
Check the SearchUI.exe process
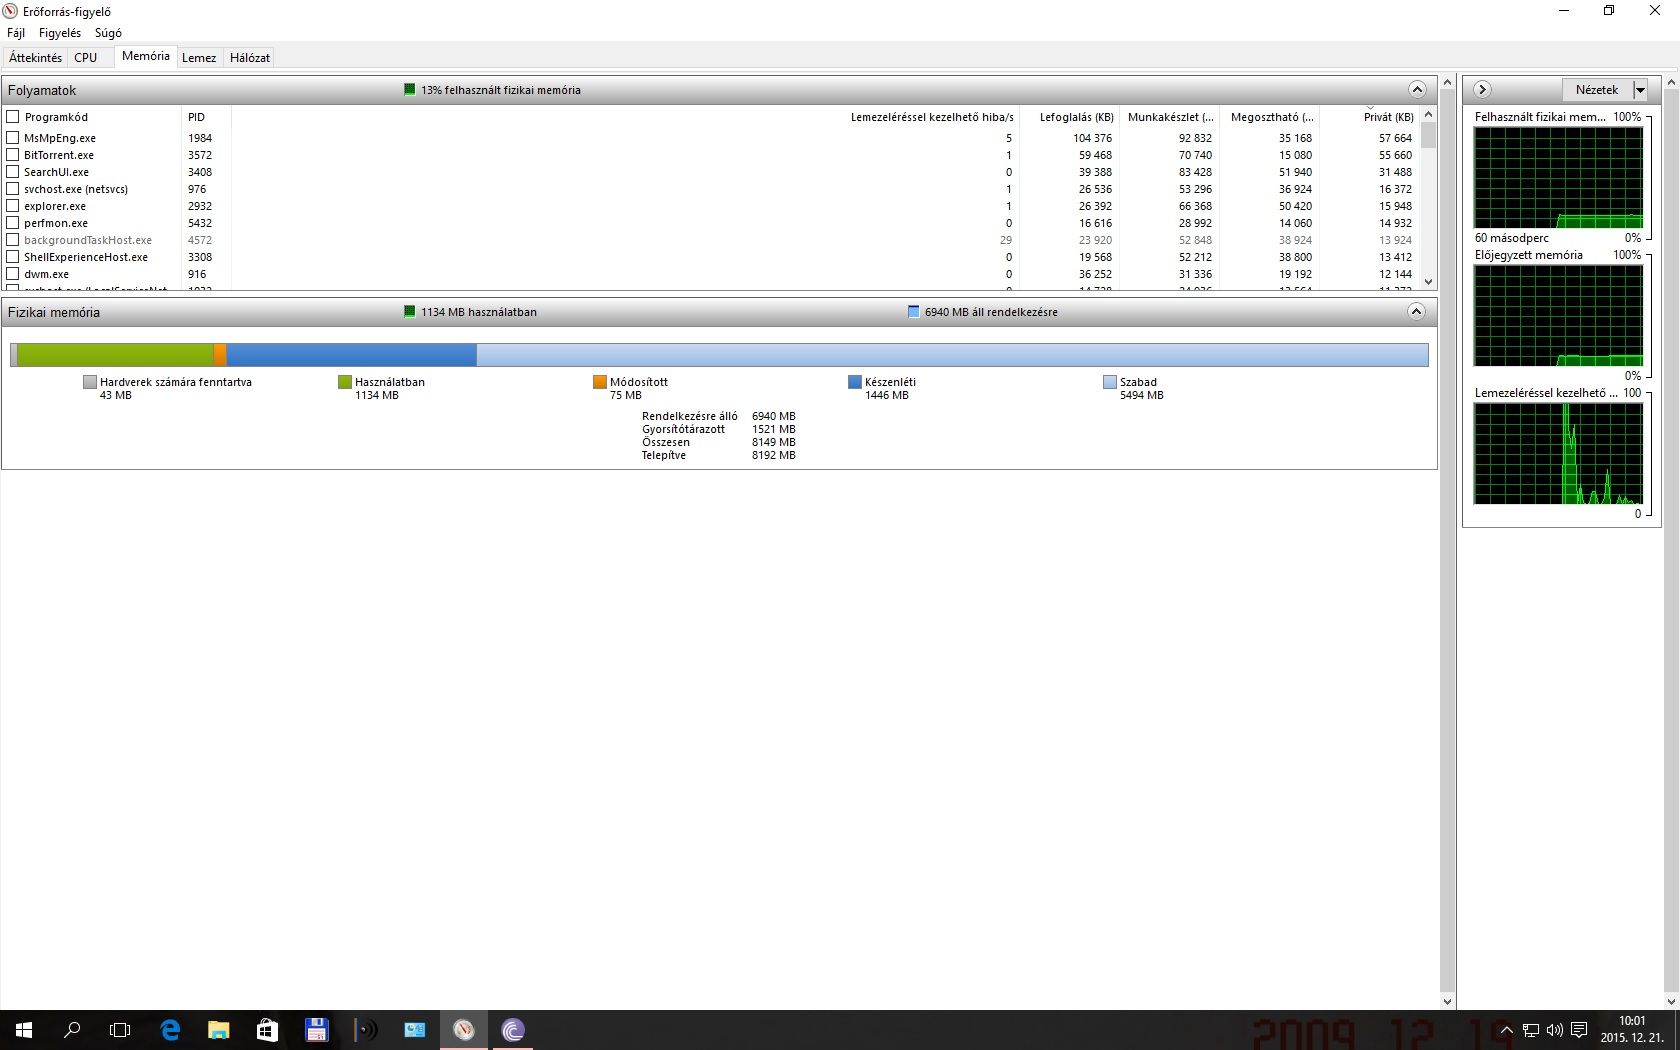click(13, 172)
